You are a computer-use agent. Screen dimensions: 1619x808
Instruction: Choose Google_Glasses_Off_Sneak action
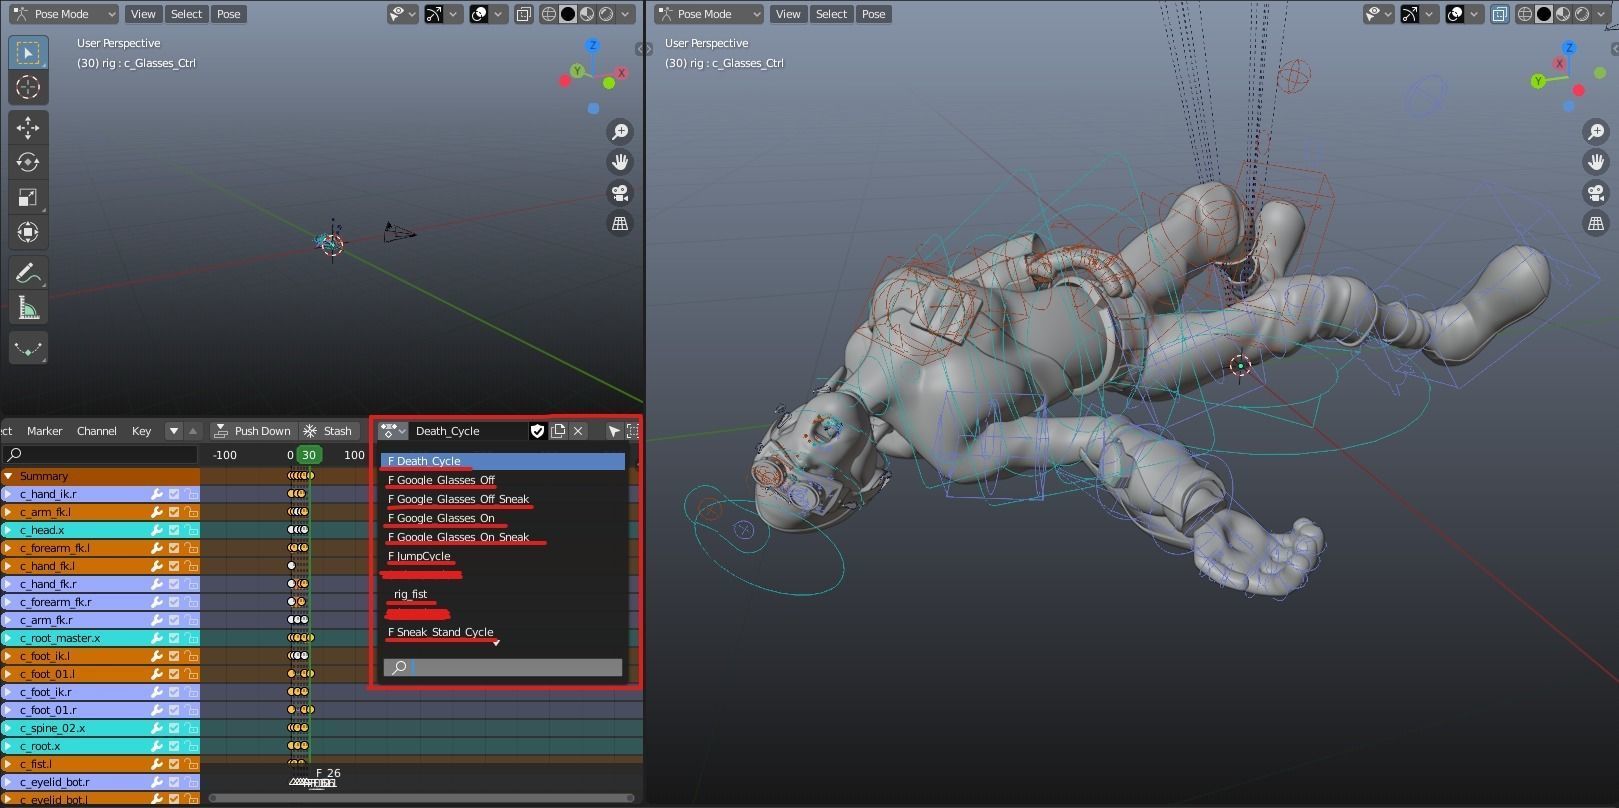(x=503, y=499)
